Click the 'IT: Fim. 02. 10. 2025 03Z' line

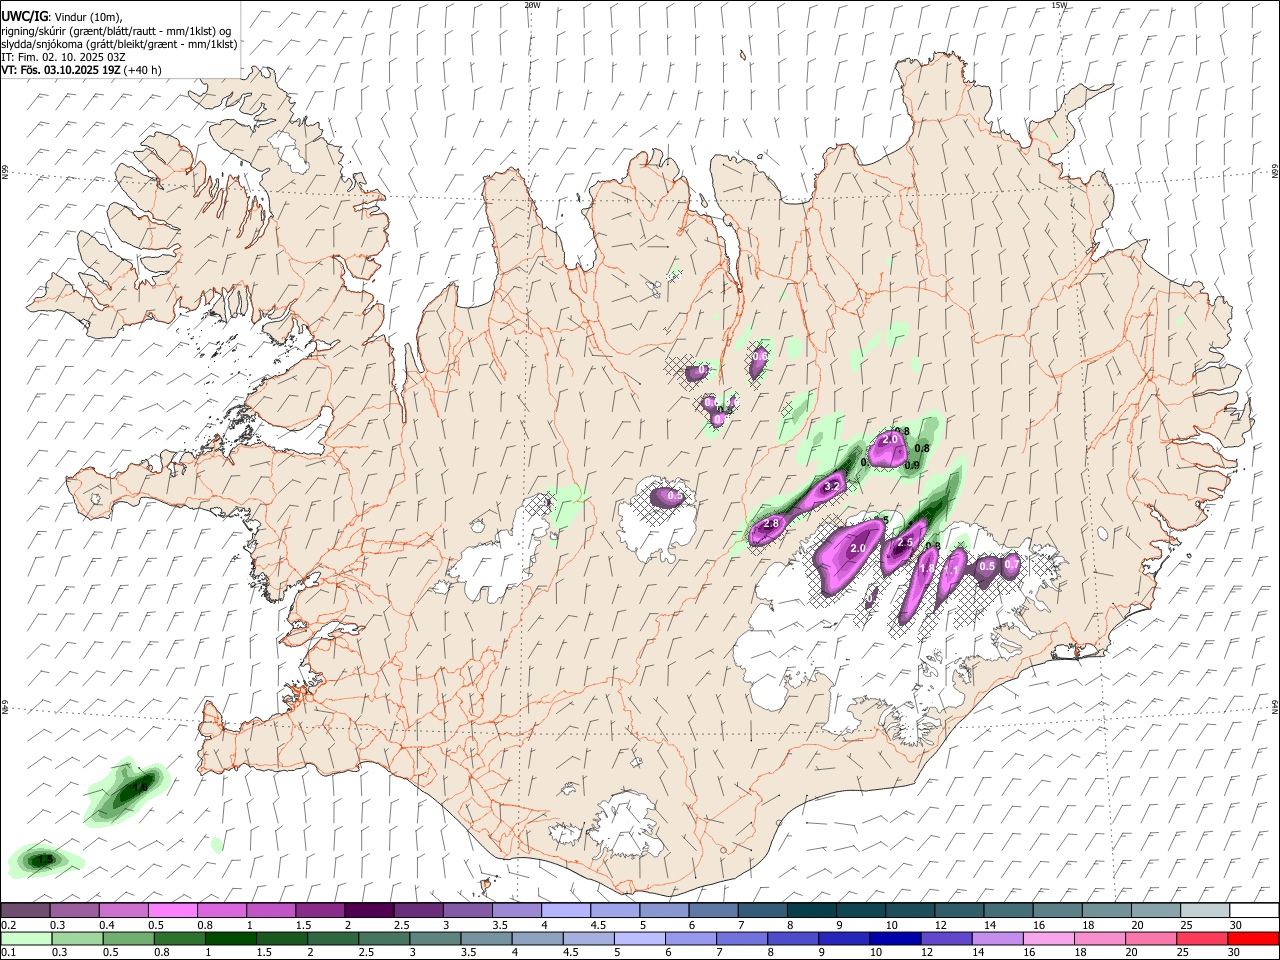coord(63,57)
